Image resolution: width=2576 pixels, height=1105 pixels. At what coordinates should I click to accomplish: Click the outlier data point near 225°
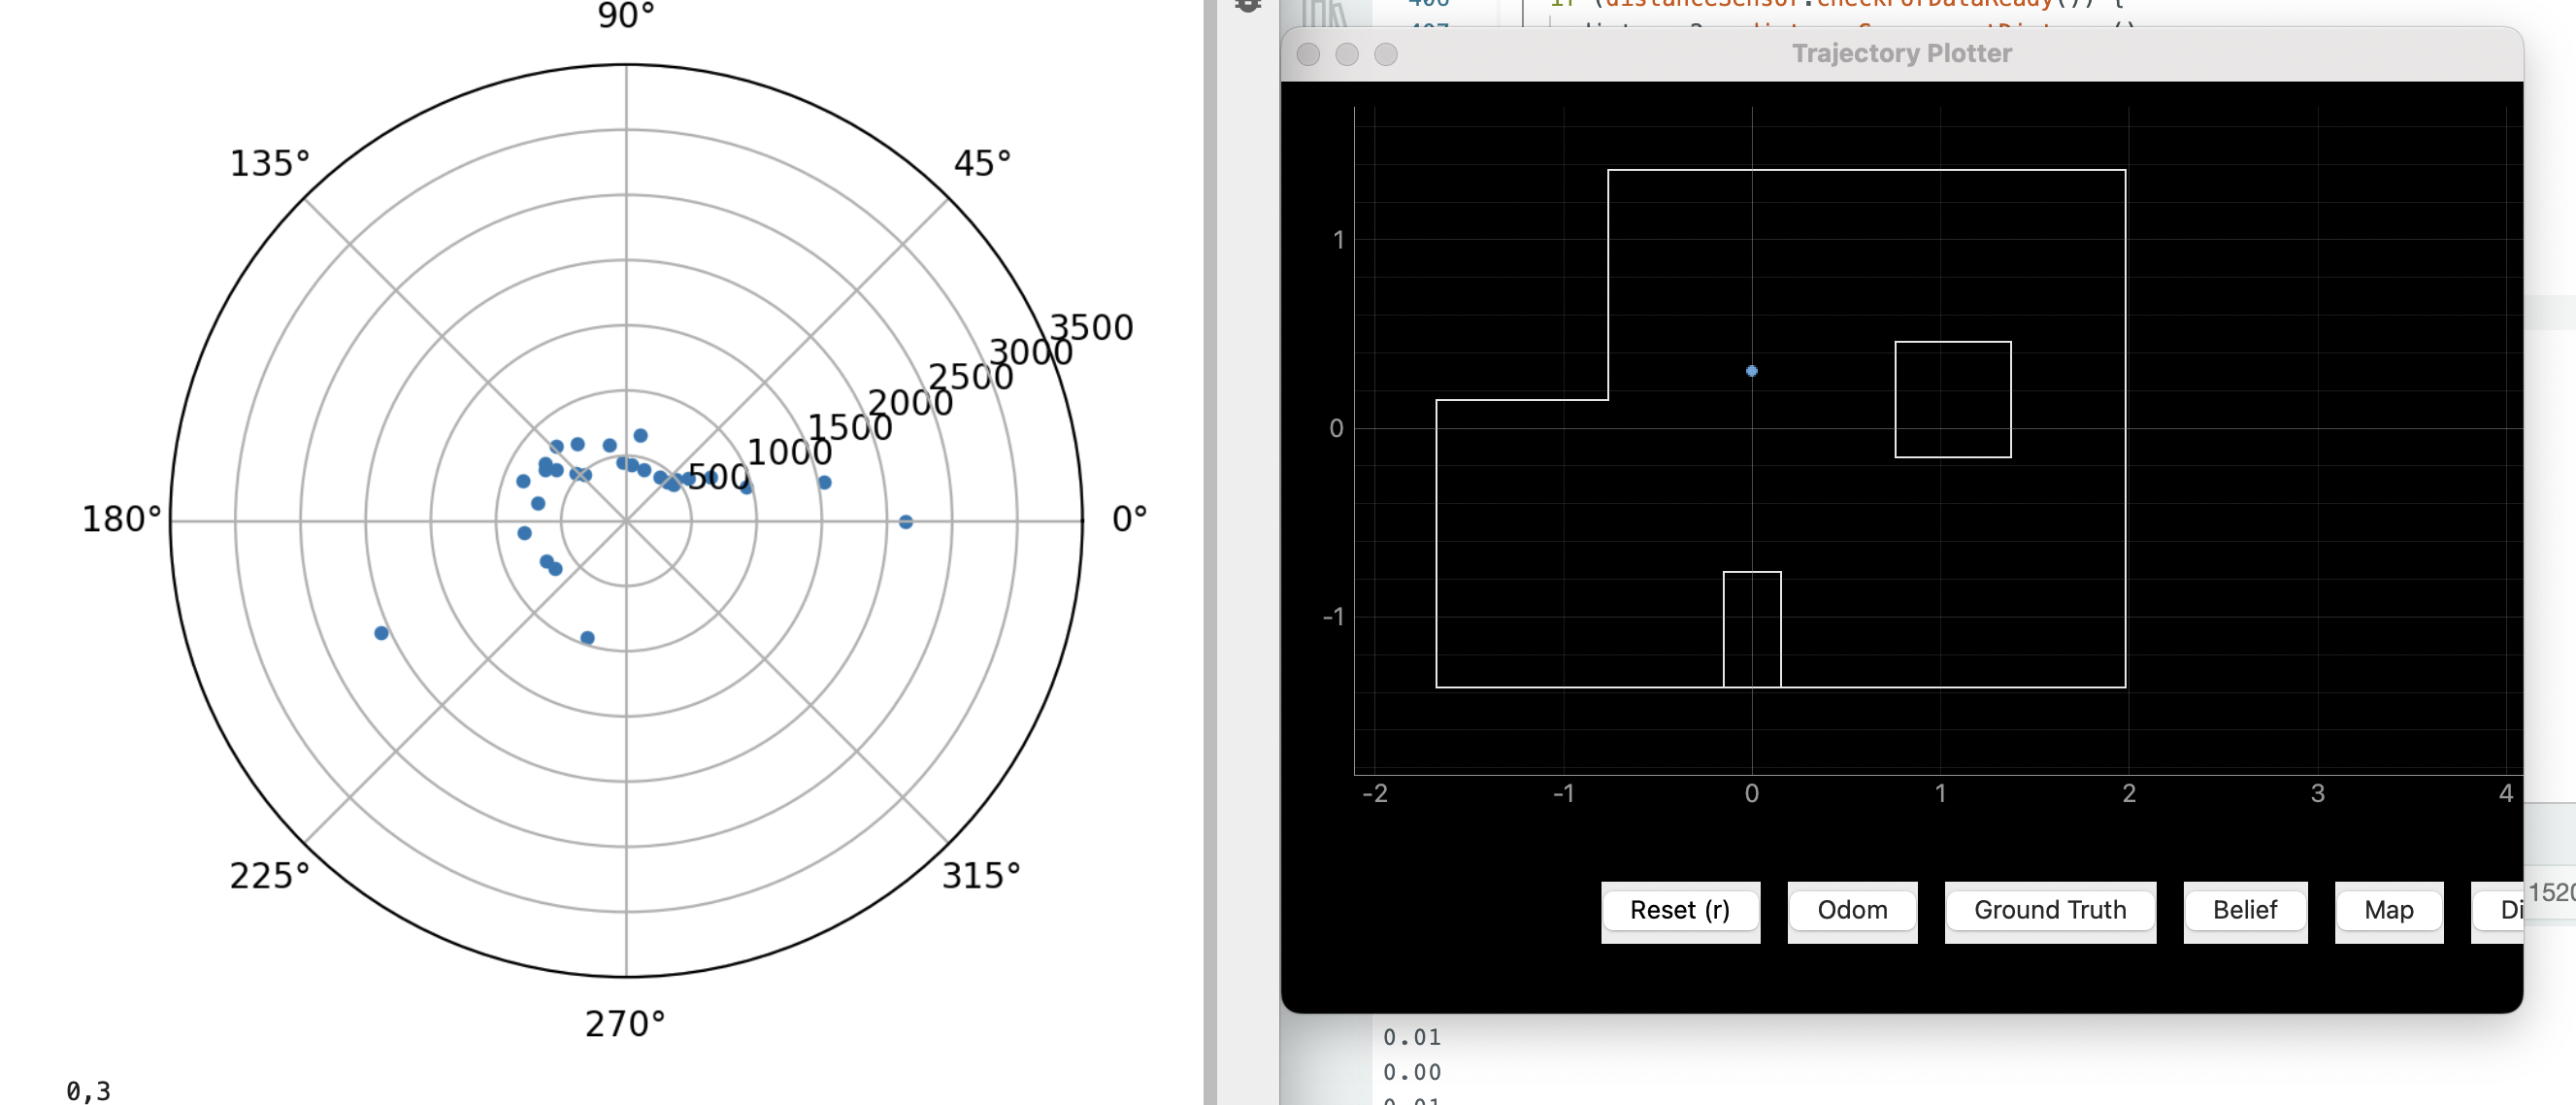[381, 633]
